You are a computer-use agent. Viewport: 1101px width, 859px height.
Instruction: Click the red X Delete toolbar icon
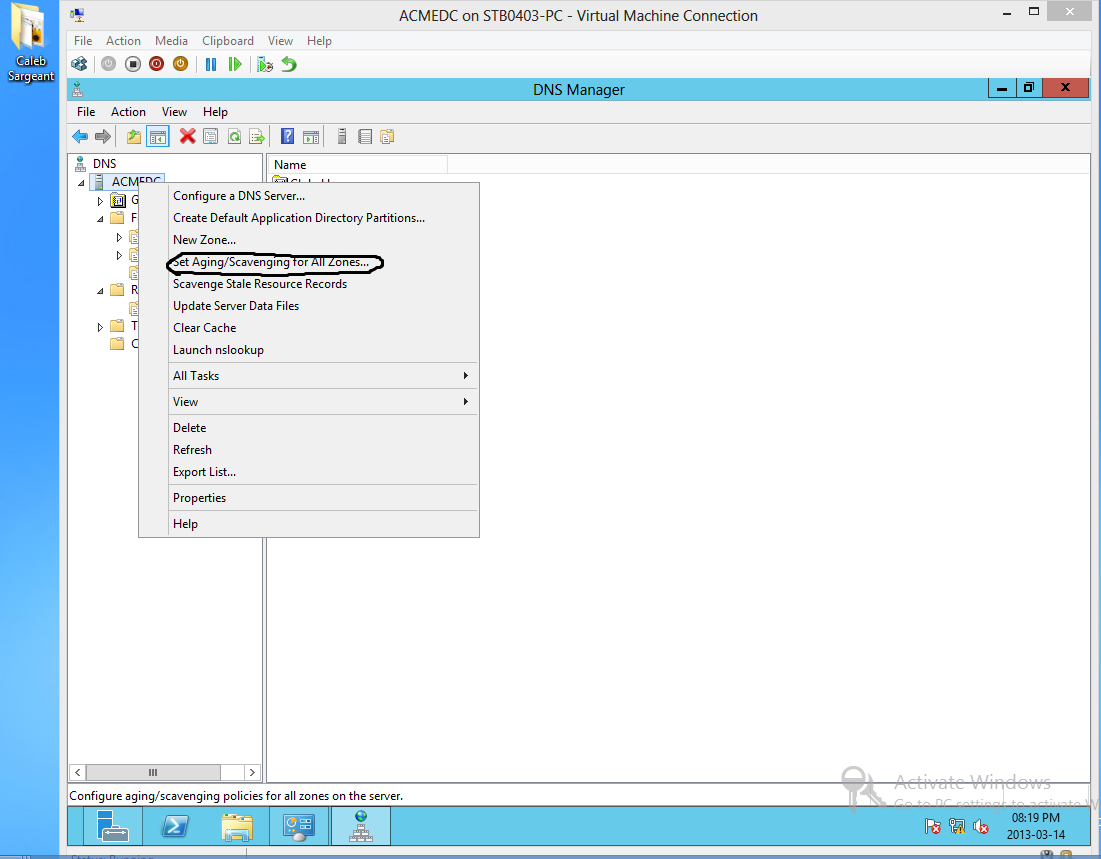[187, 136]
